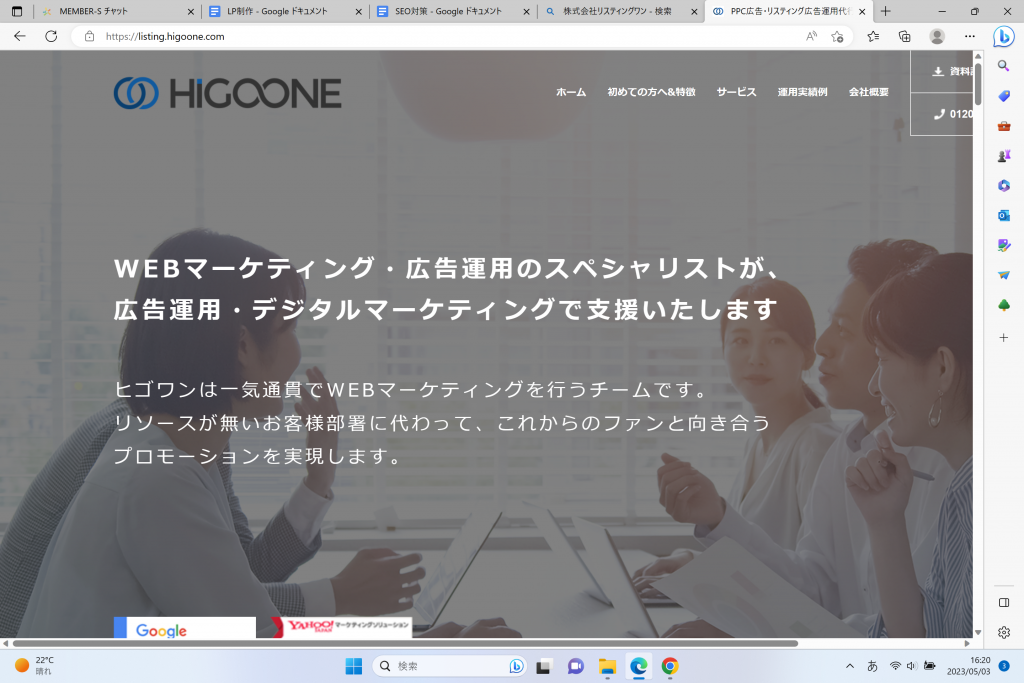Open the tab actions menu button
Viewport: 1024px width, 683px height.
[x=16, y=11]
